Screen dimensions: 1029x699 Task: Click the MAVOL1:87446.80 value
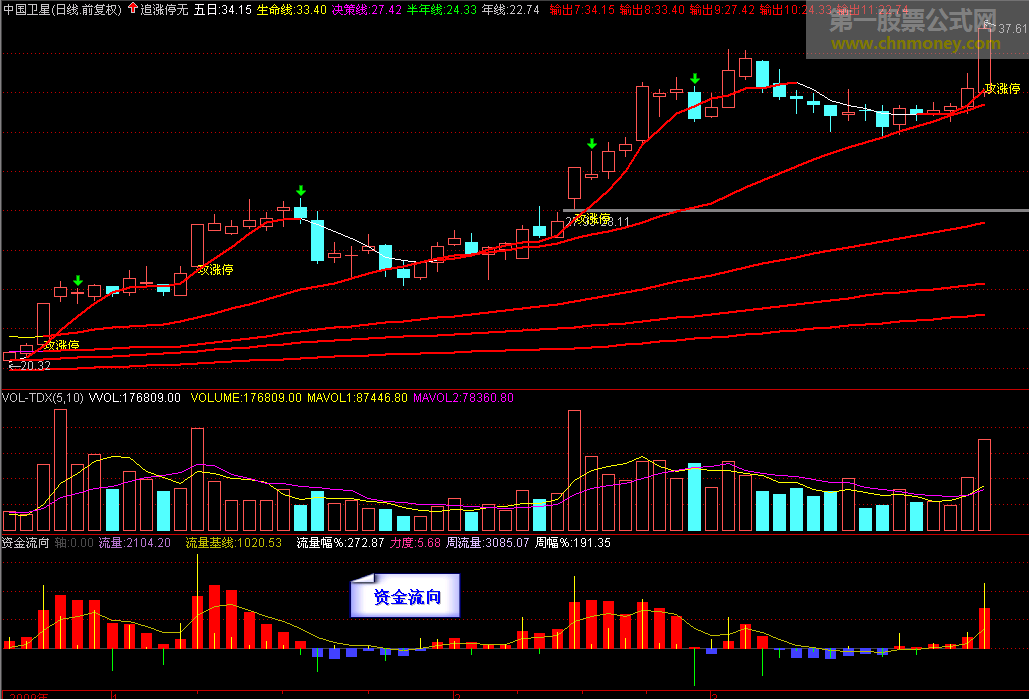[357, 398]
